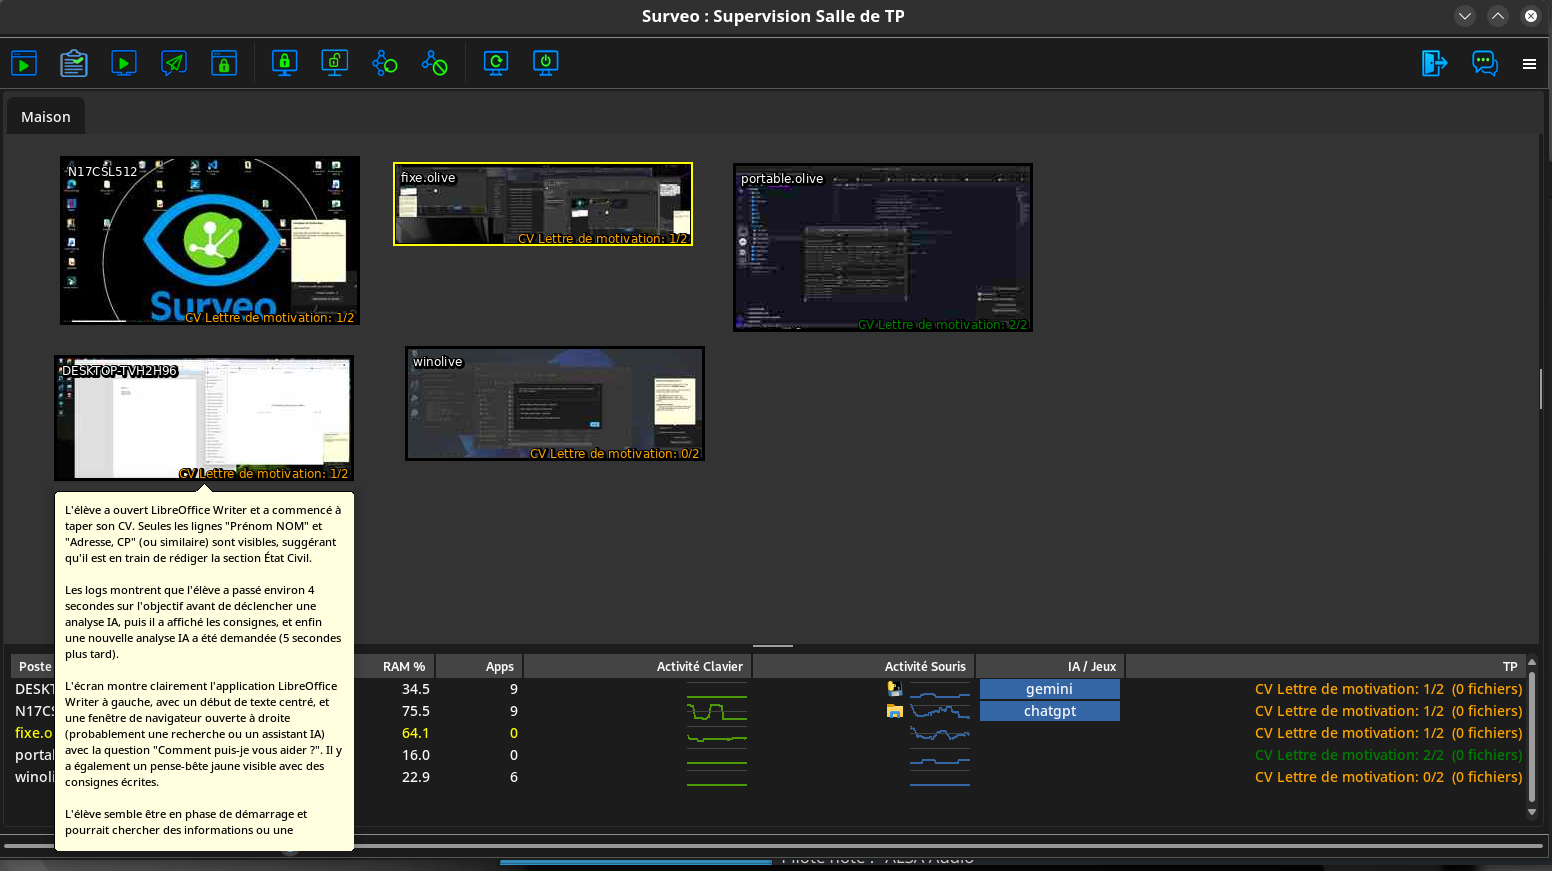Image resolution: width=1552 pixels, height=871 pixels.
Task: Sort by the Activité Clavier column header
Action: point(699,667)
